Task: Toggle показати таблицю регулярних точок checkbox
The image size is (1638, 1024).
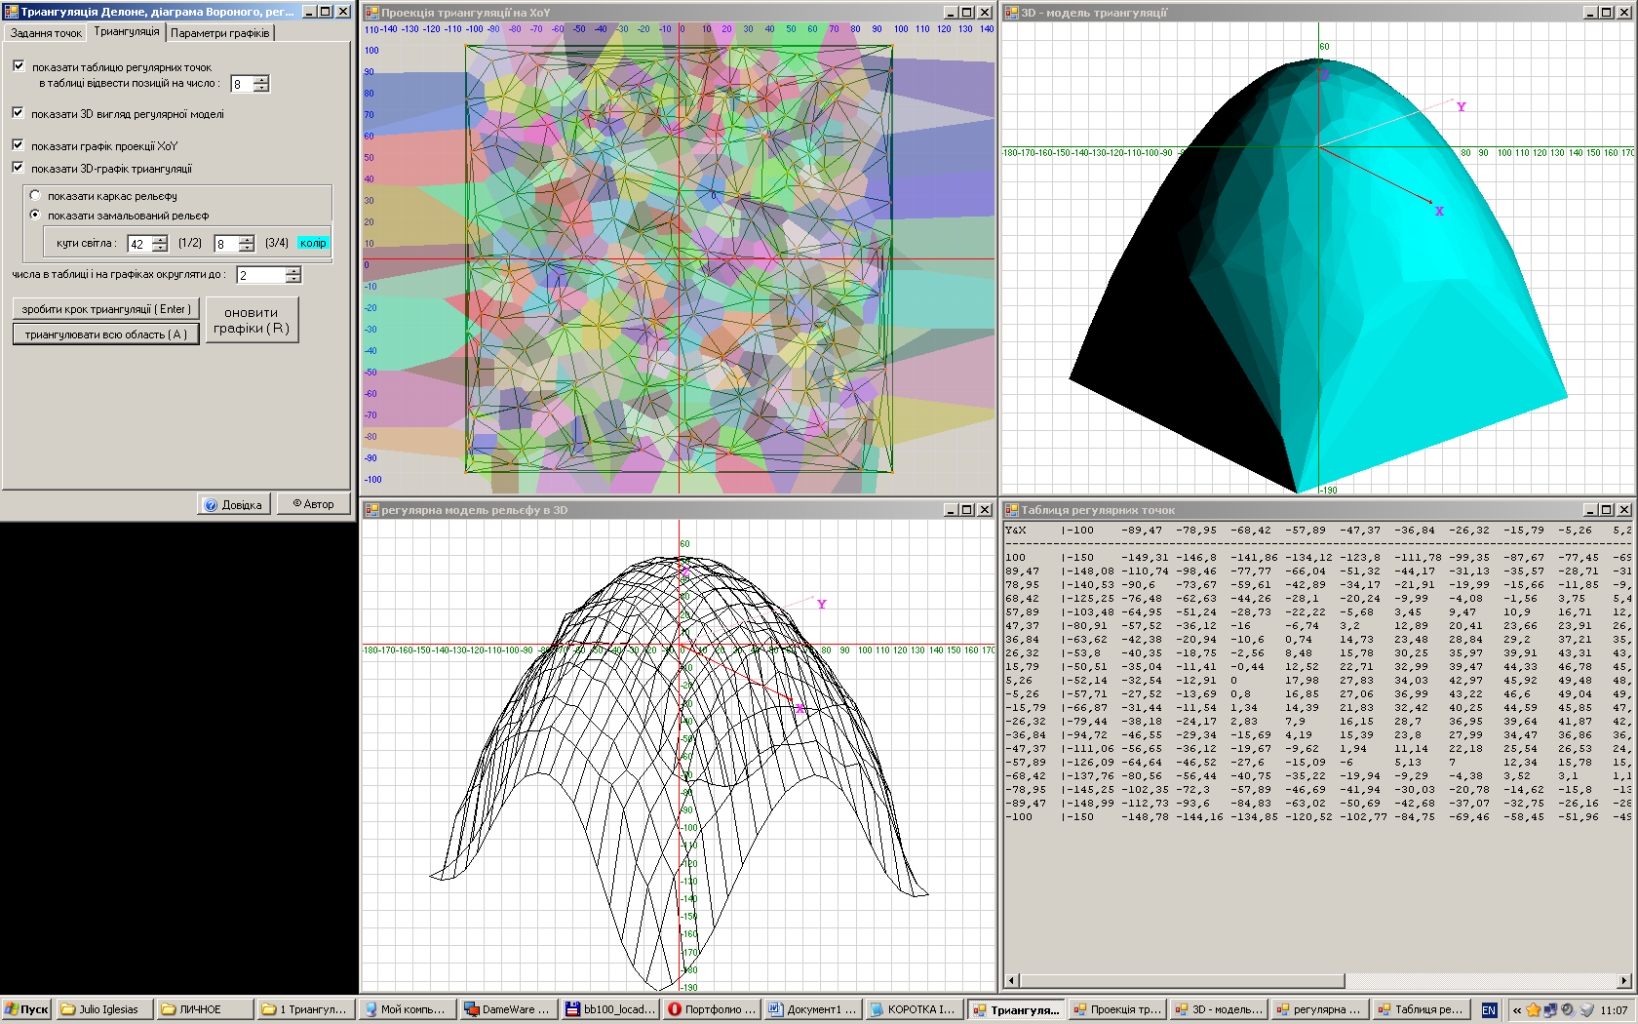Action: pyautogui.click(x=18, y=66)
